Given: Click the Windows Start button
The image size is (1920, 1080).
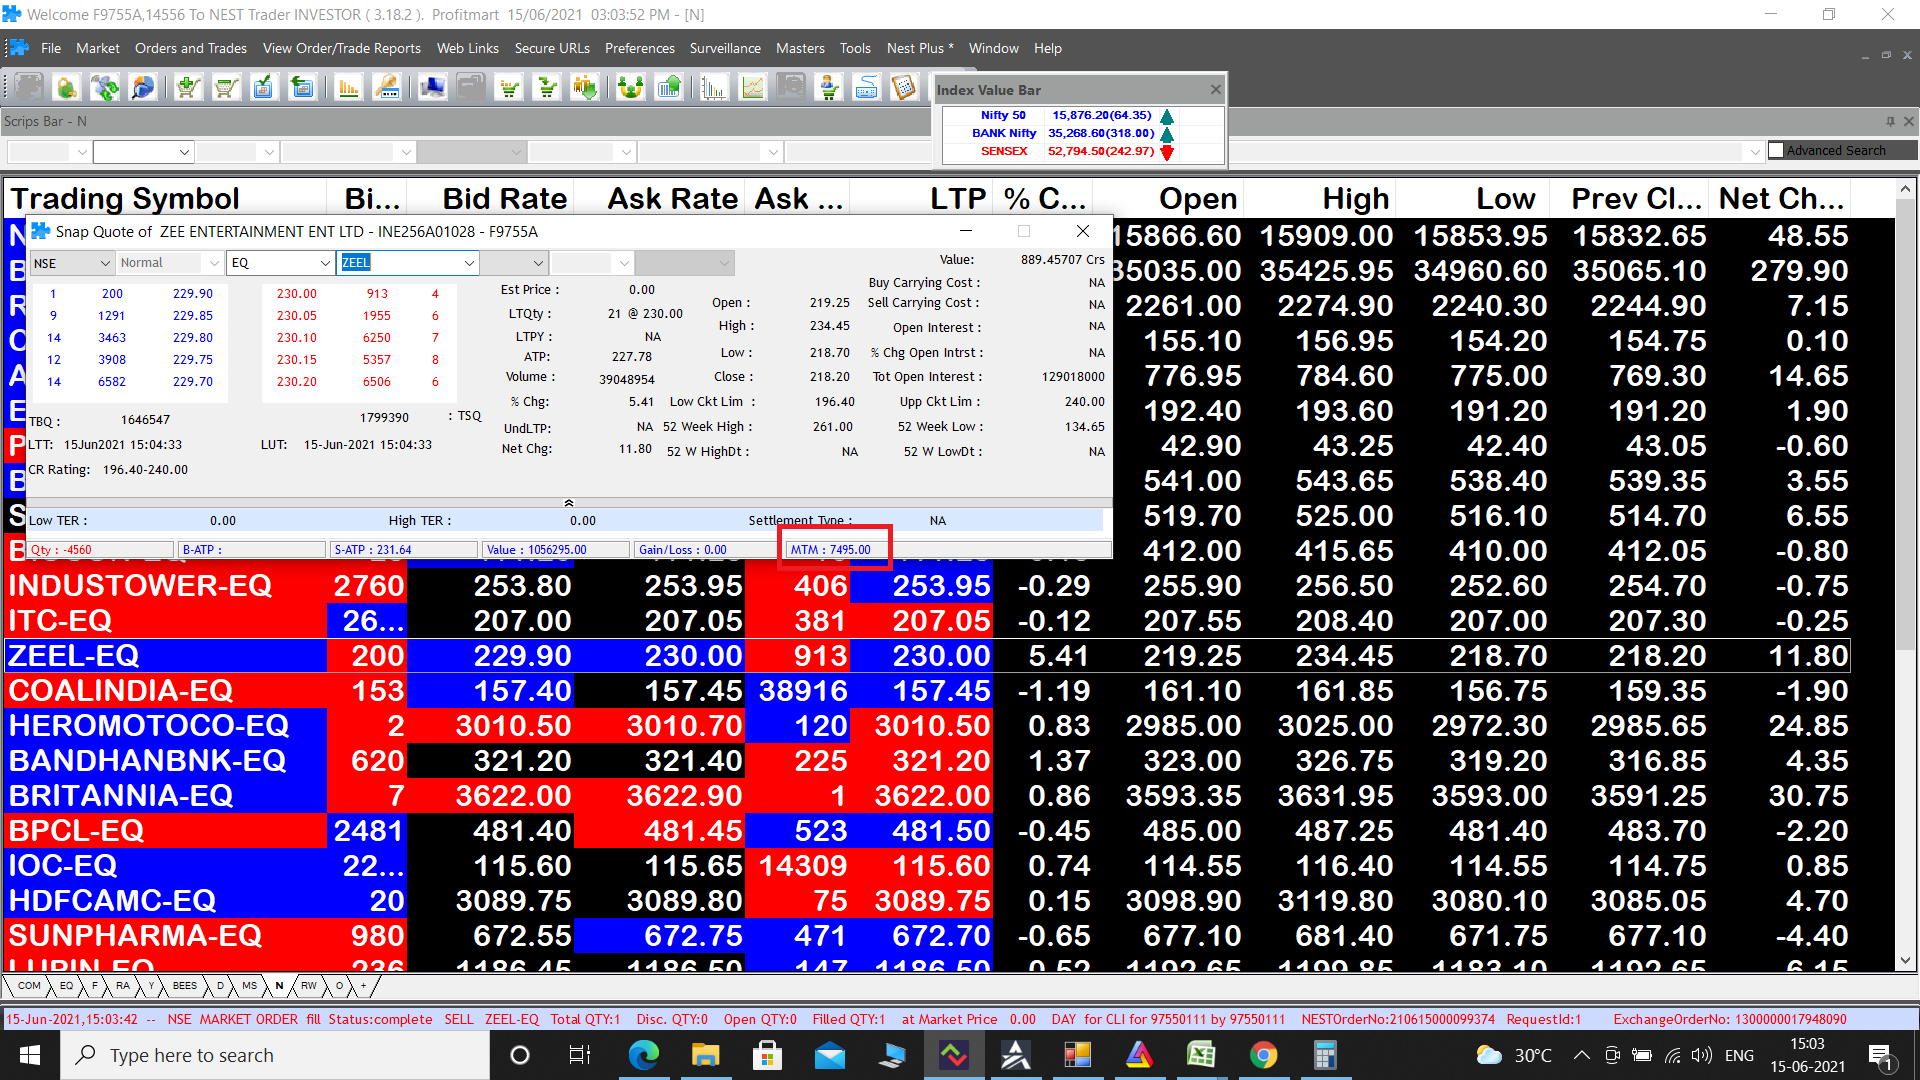Looking at the screenshot, I should tap(30, 1055).
